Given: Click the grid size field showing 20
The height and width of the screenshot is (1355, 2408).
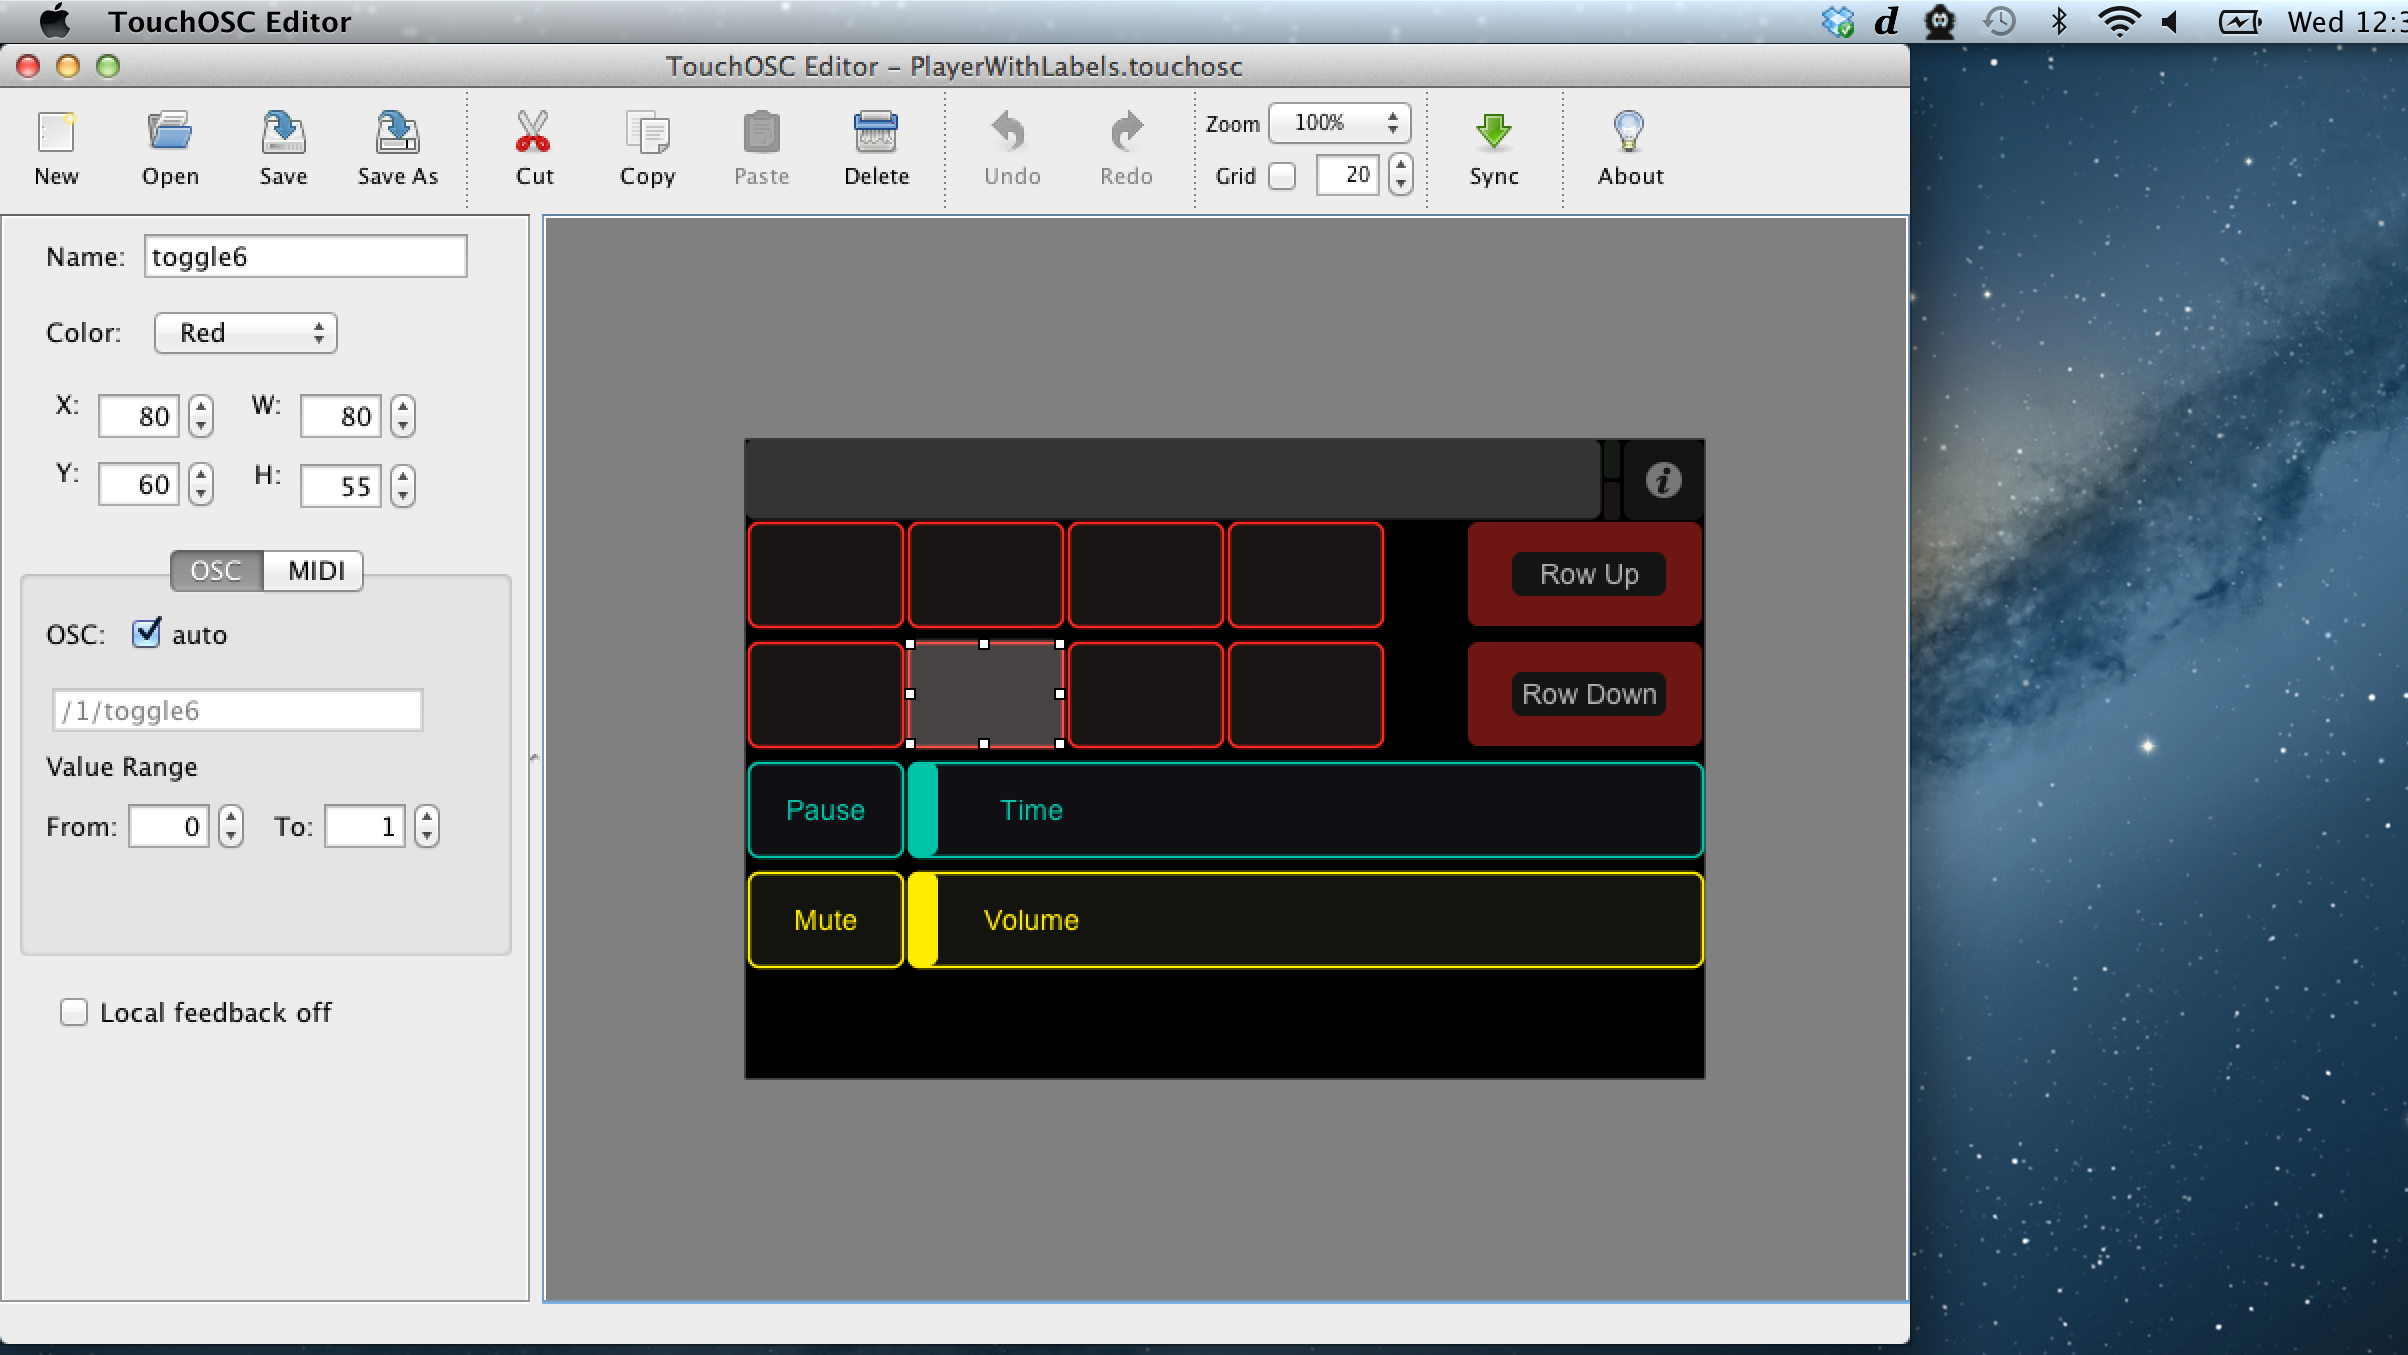Looking at the screenshot, I should [x=1348, y=175].
